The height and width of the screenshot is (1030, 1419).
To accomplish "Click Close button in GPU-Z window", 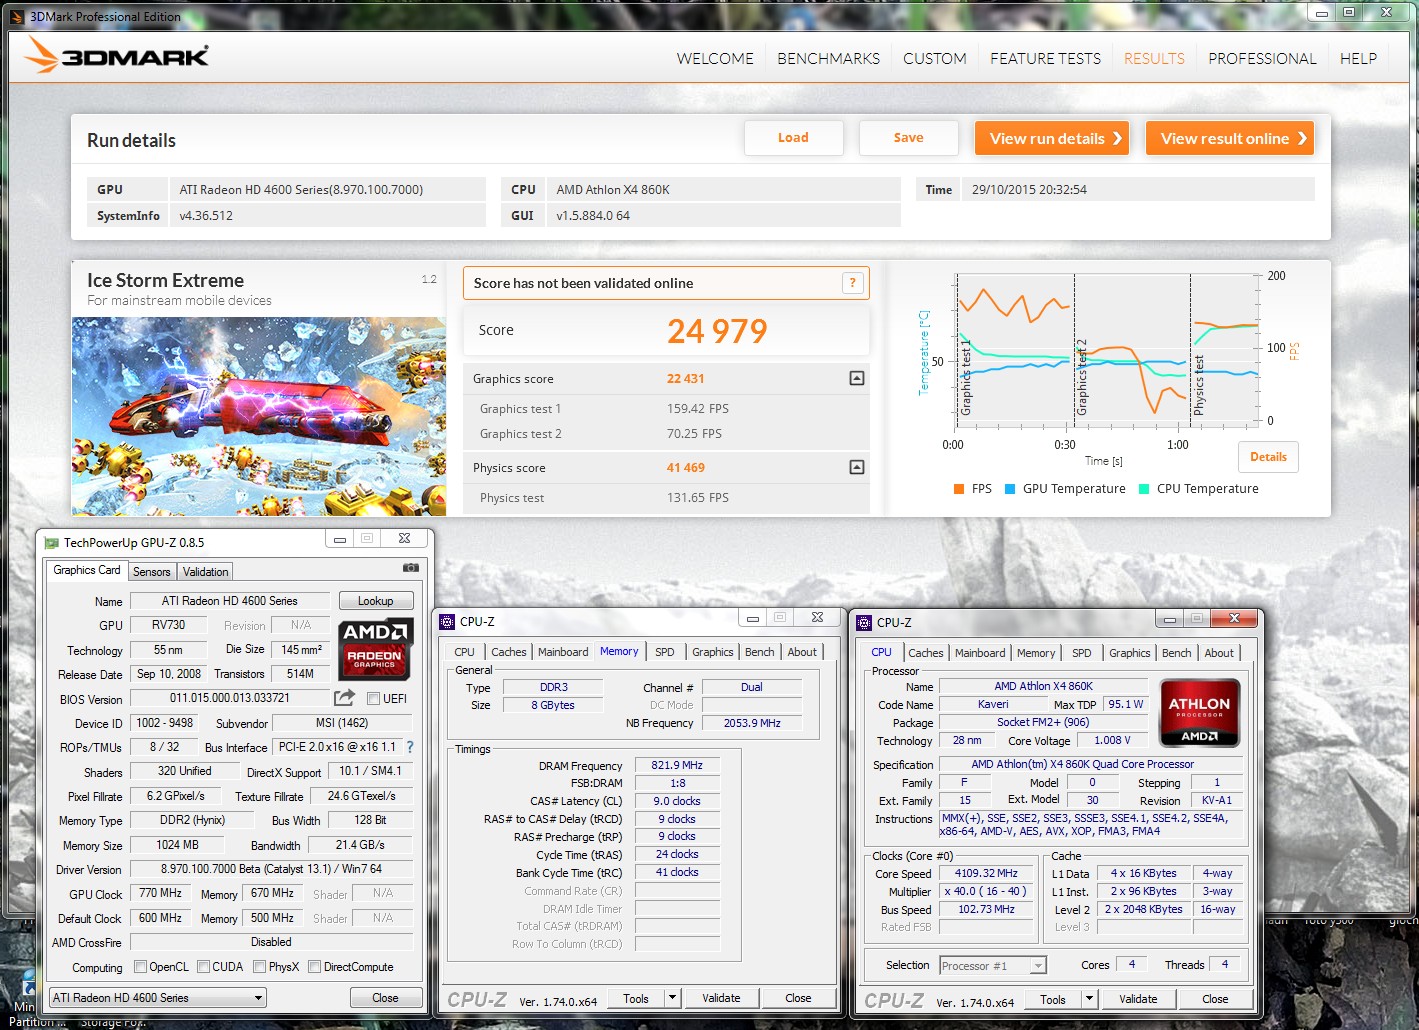I will tap(385, 997).
